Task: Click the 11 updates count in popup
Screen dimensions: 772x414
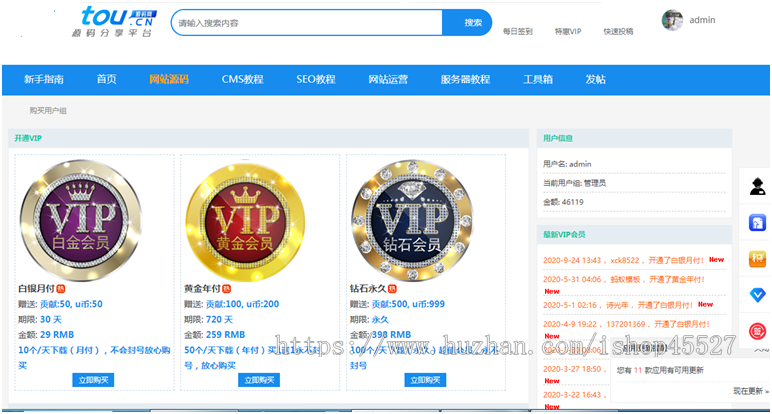Action: 638,370
